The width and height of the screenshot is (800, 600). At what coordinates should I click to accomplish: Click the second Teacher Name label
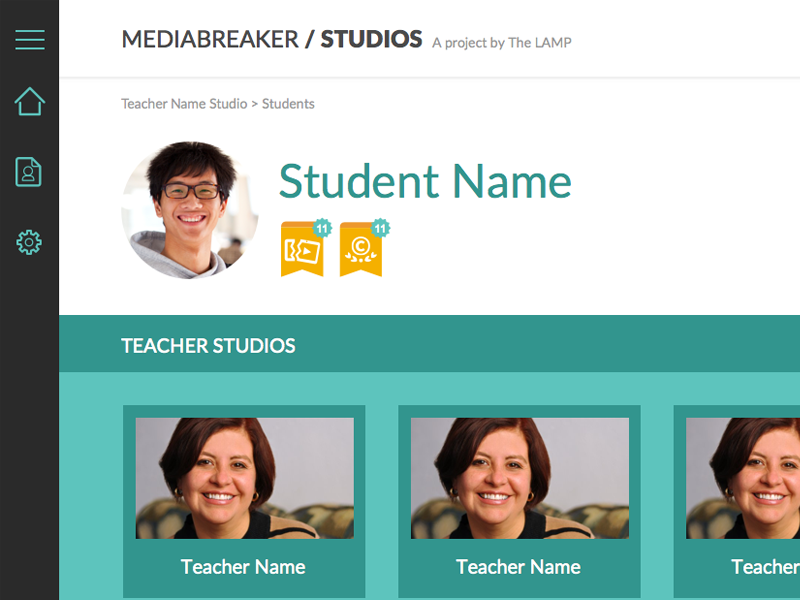tap(518, 567)
